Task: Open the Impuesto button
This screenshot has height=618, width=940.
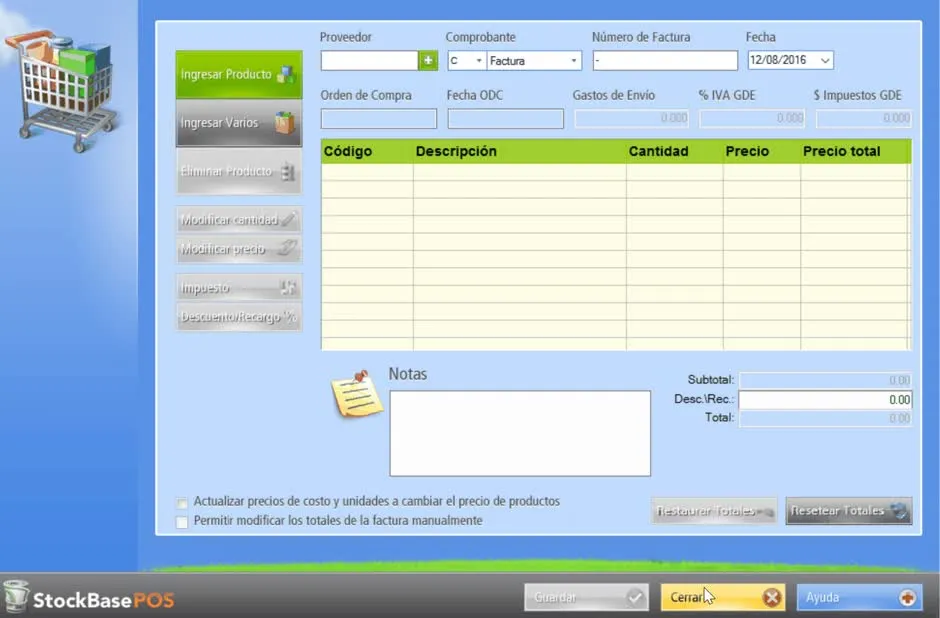Action: point(239,288)
